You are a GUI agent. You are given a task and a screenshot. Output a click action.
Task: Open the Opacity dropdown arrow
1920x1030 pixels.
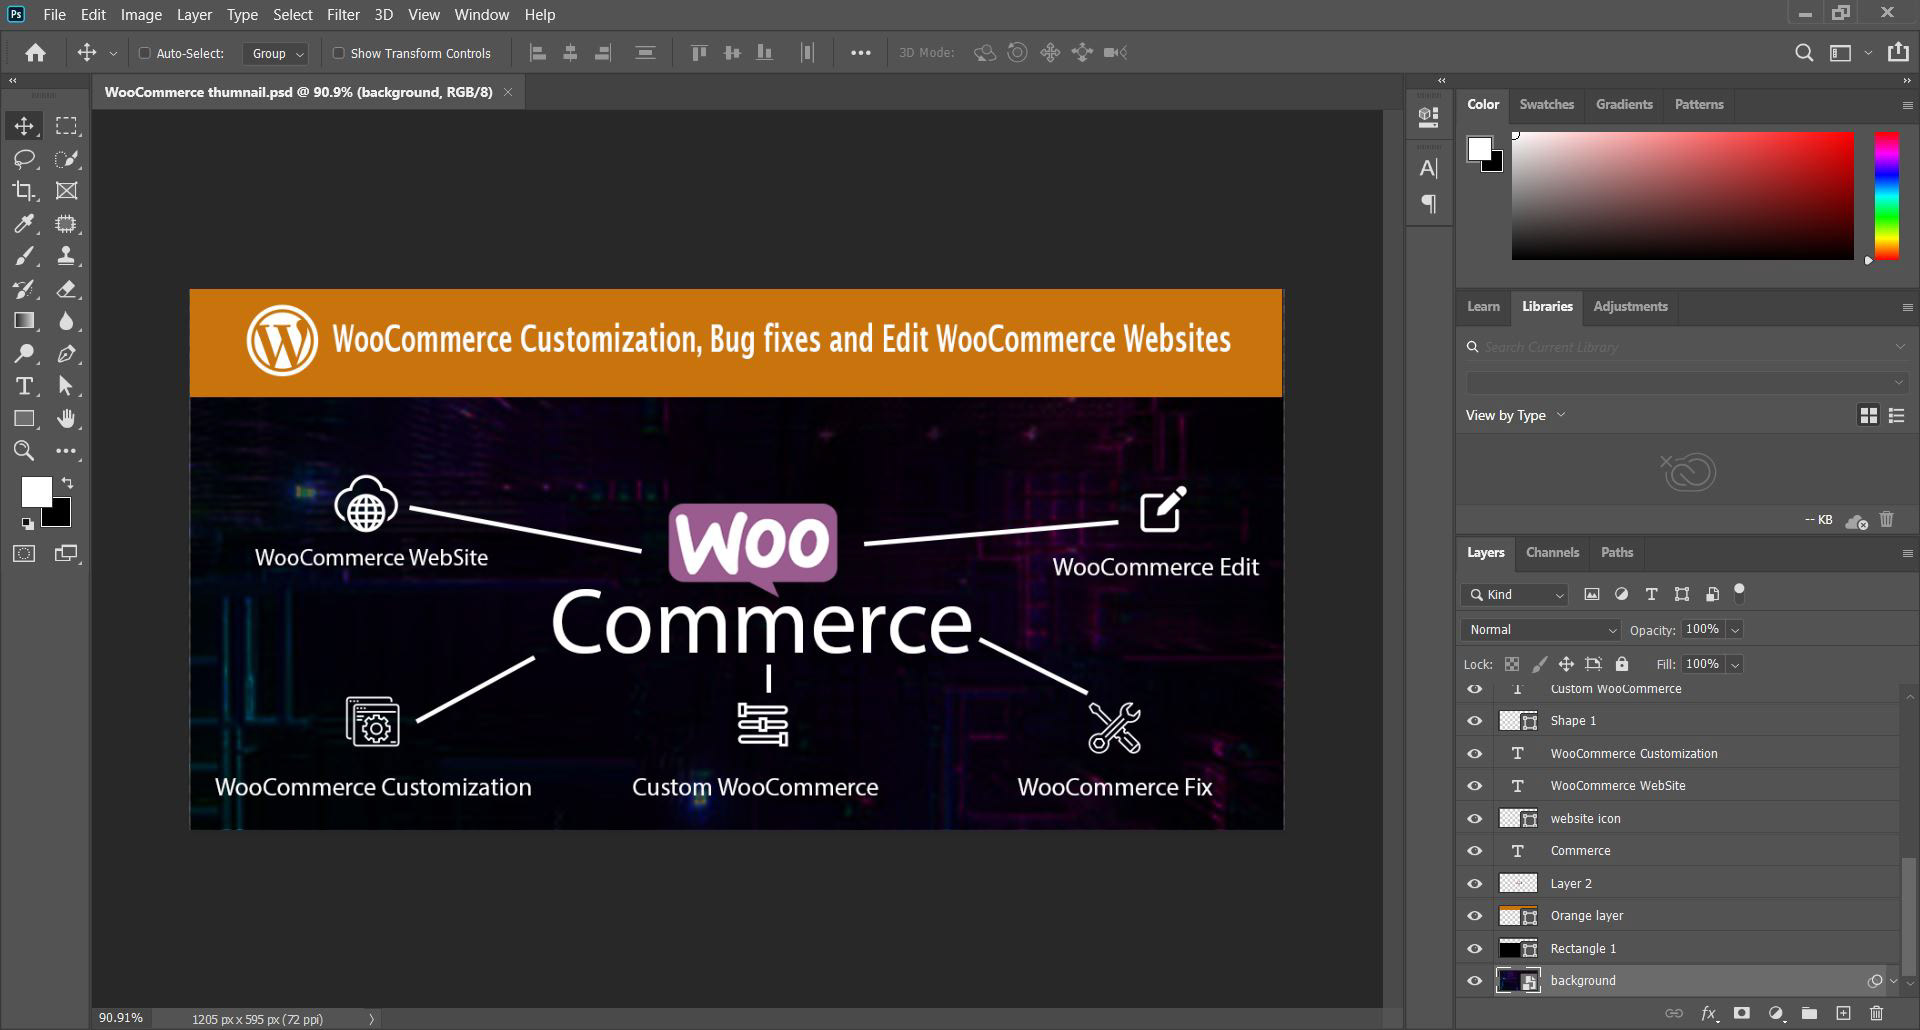[1735, 630]
